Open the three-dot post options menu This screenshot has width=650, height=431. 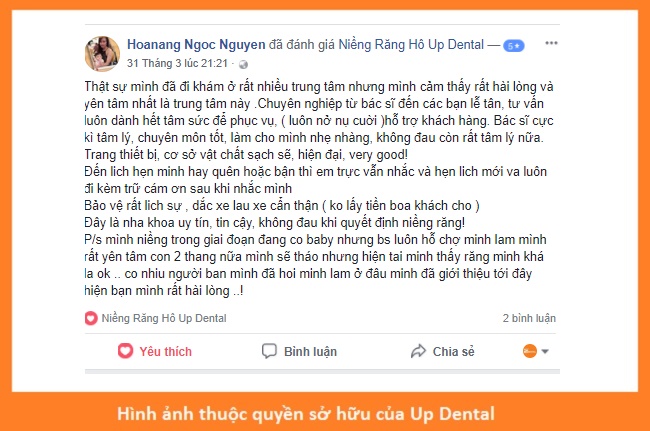point(551,43)
